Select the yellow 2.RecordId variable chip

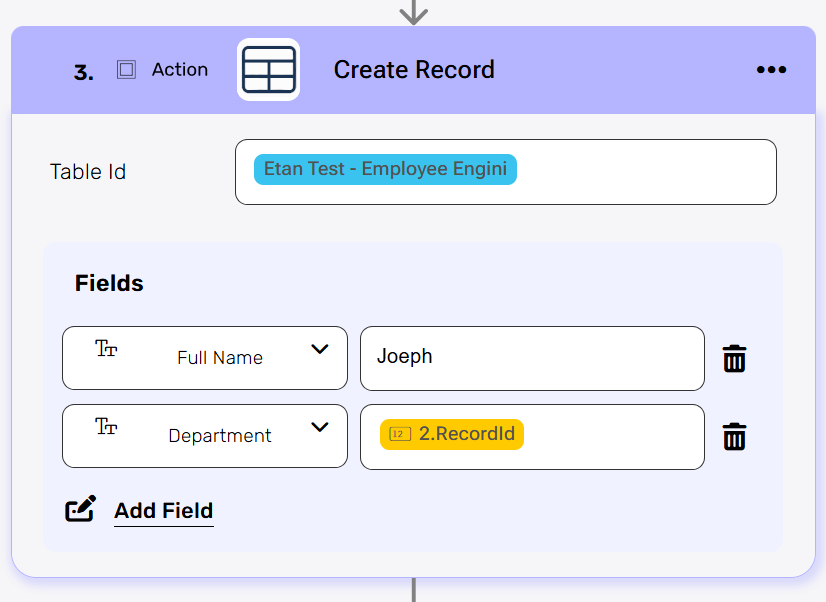[x=452, y=434]
